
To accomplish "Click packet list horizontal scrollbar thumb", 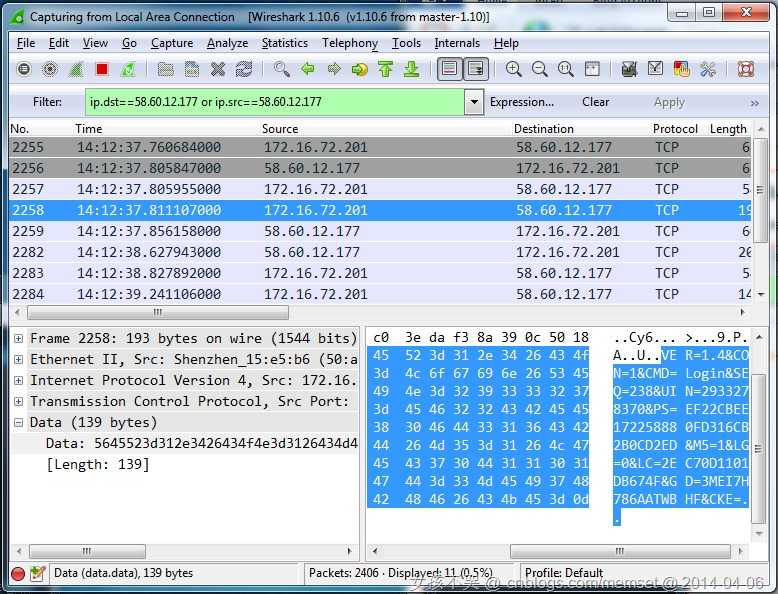I will (x=158, y=313).
